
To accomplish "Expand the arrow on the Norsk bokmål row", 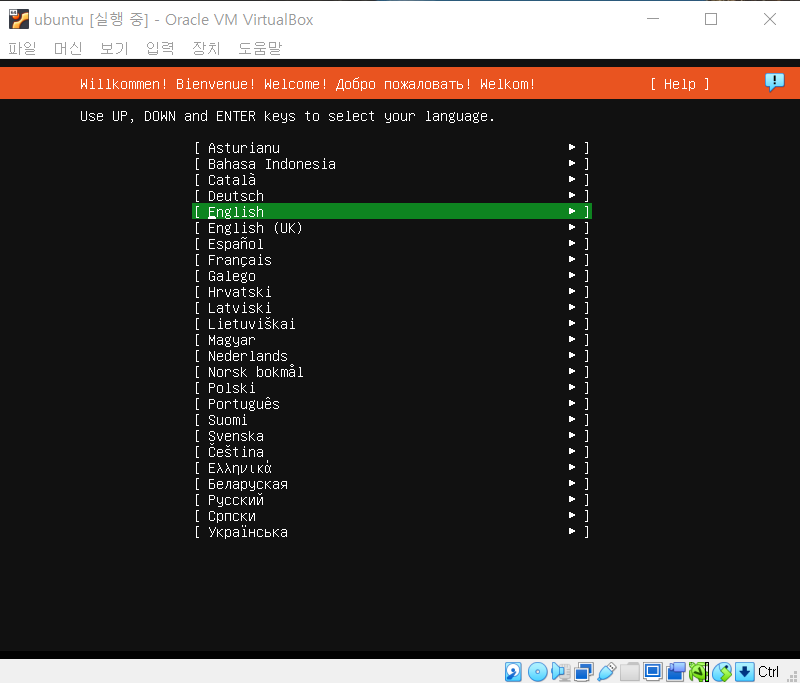I will pyautogui.click(x=572, y=371).
